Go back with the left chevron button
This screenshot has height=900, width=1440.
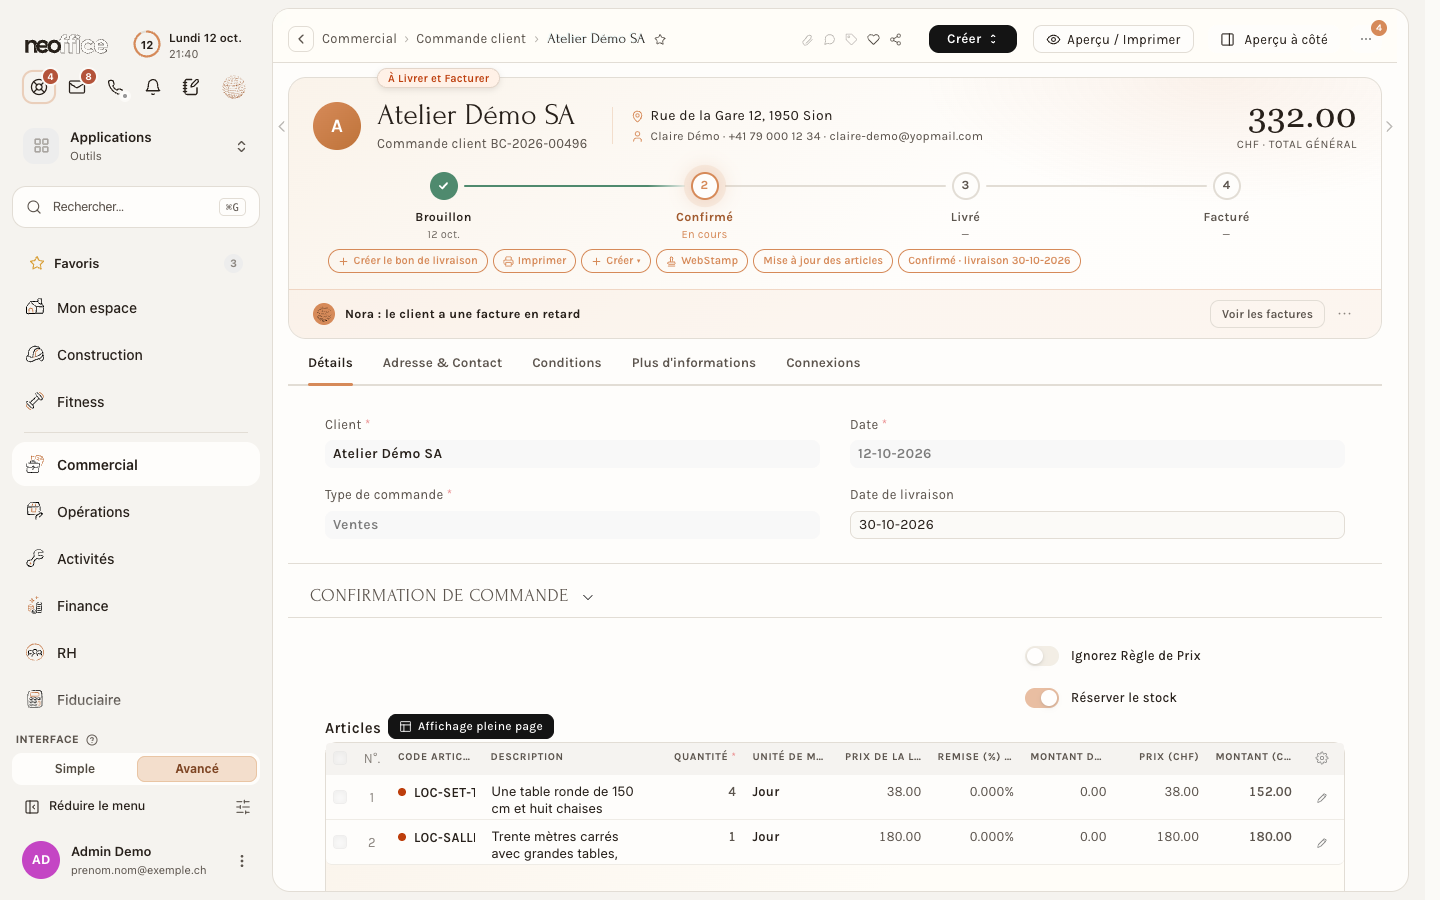pos(301,39)
